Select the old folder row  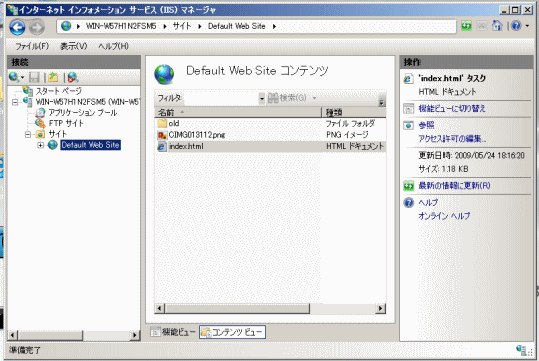click(x=271, y=123)
